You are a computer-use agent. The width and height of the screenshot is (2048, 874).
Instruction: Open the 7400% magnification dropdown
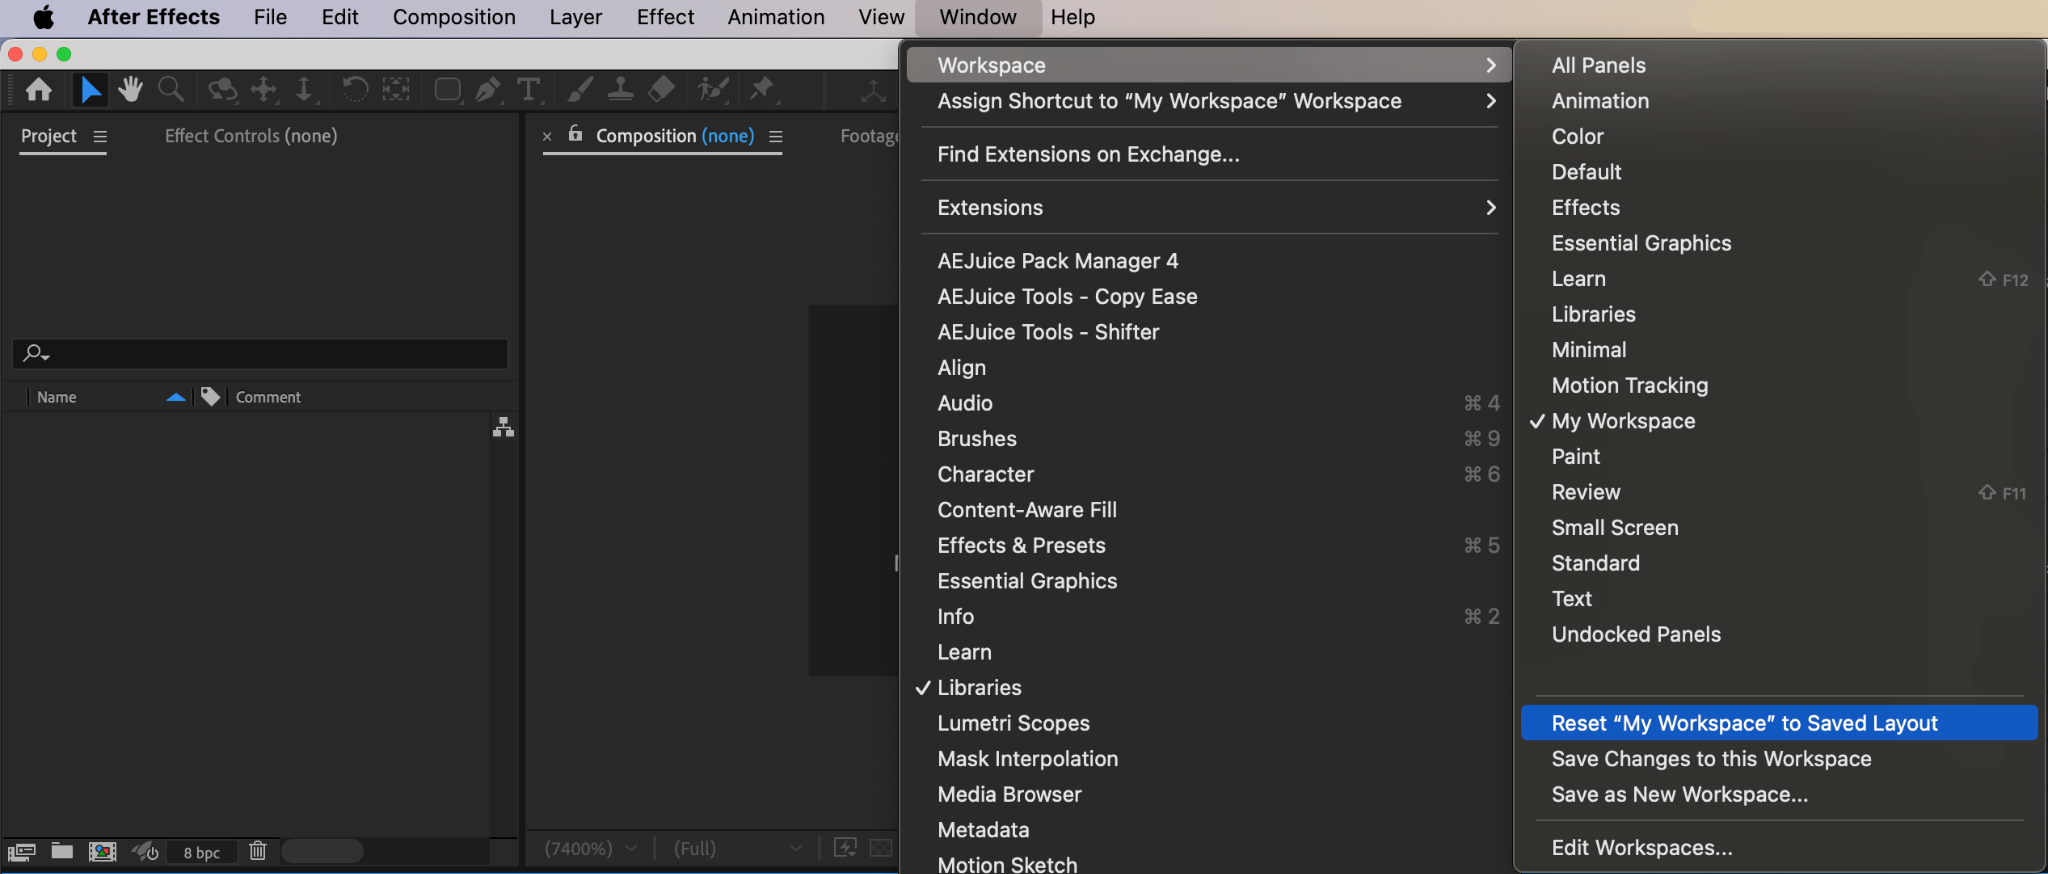(x=591, y=848)
